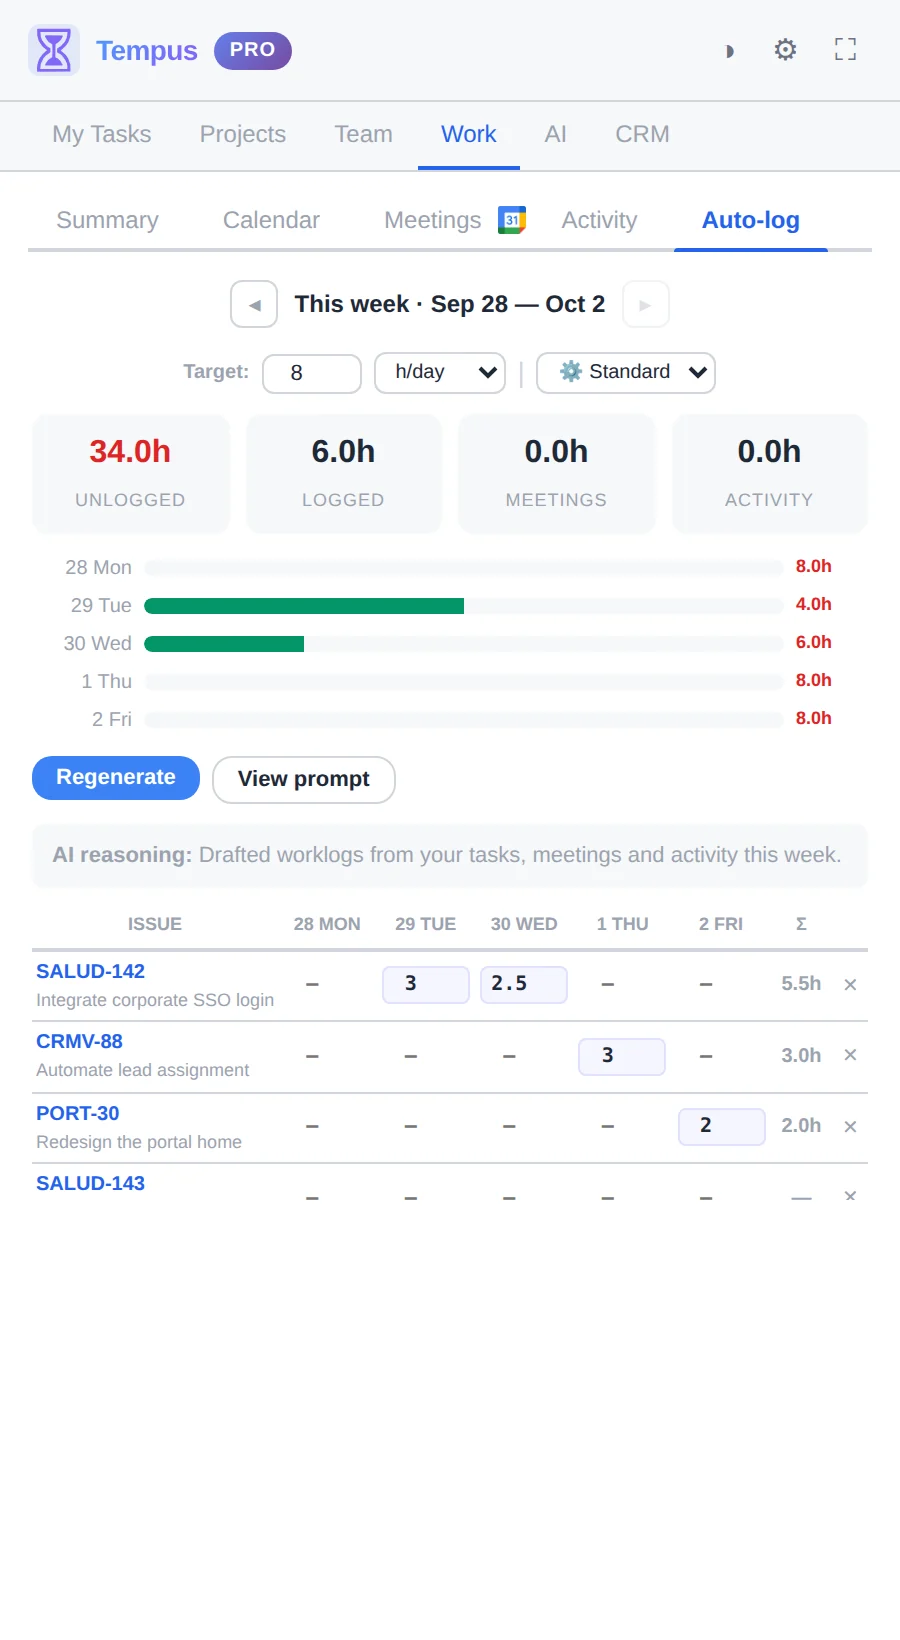Viewport: 900px width, 1640px height.
Task: Click the 29 TUE column header
Action: (x=425, y=924)
